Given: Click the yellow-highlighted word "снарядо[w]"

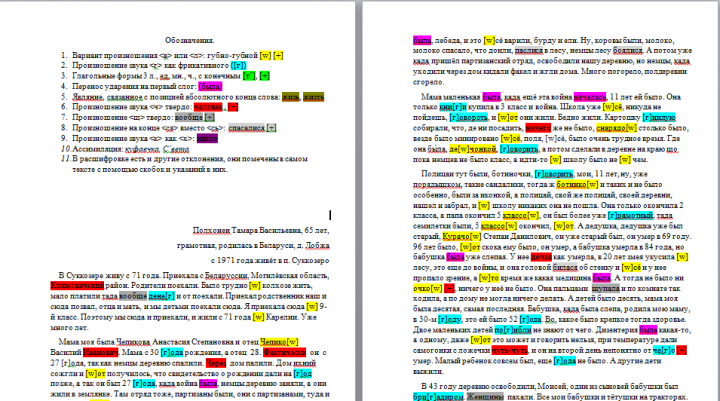Looking at the screenshot, I should coord(616,128).
